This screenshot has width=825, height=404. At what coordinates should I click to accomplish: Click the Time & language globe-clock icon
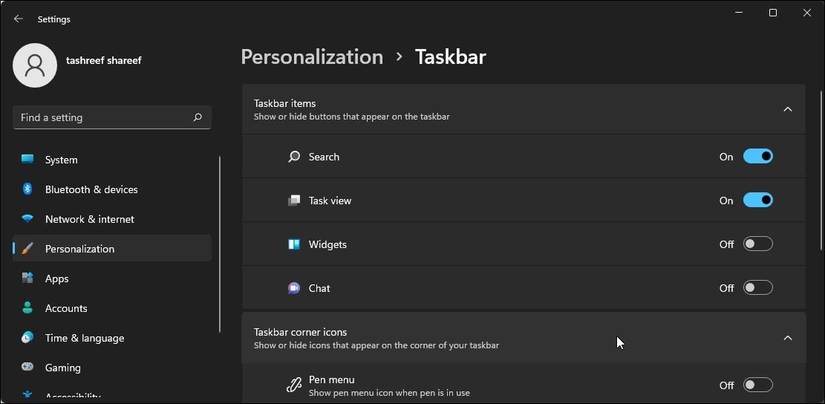pos(27,338)
